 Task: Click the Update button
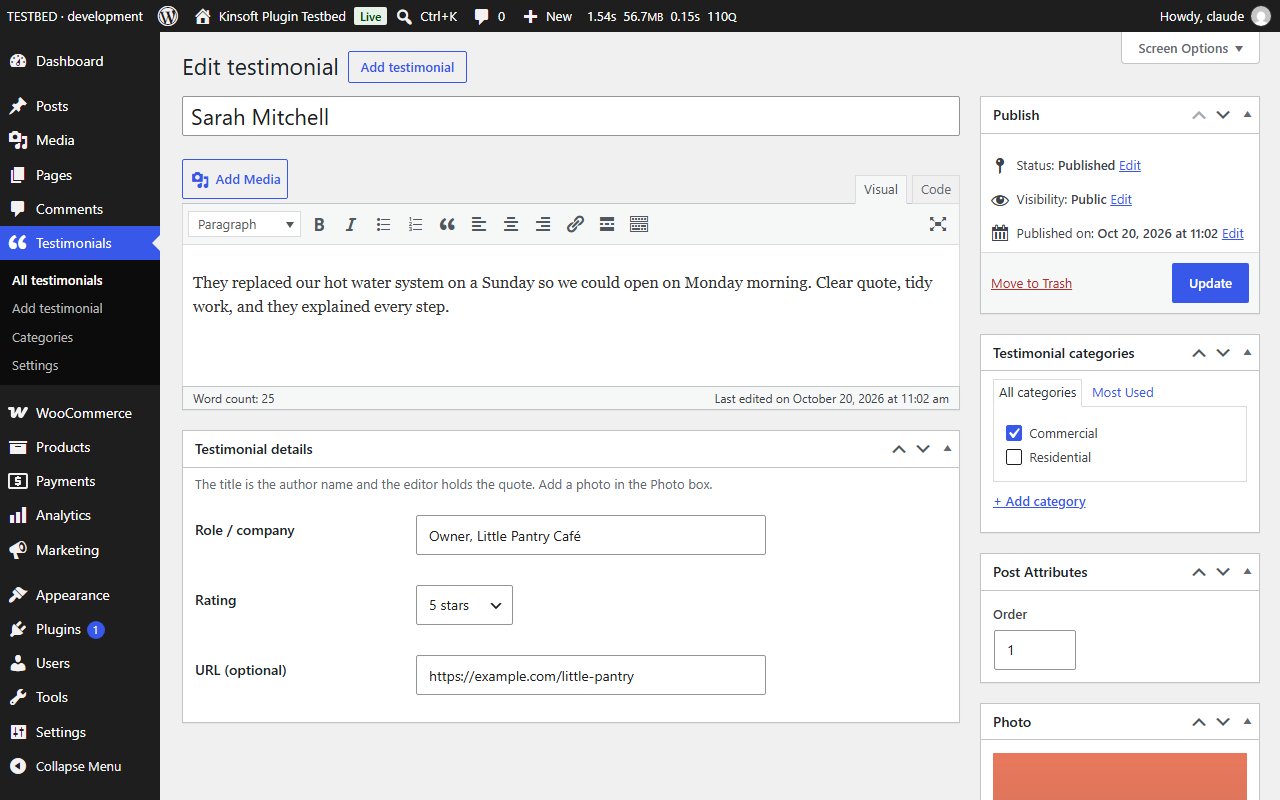(x=1210, y=283)
